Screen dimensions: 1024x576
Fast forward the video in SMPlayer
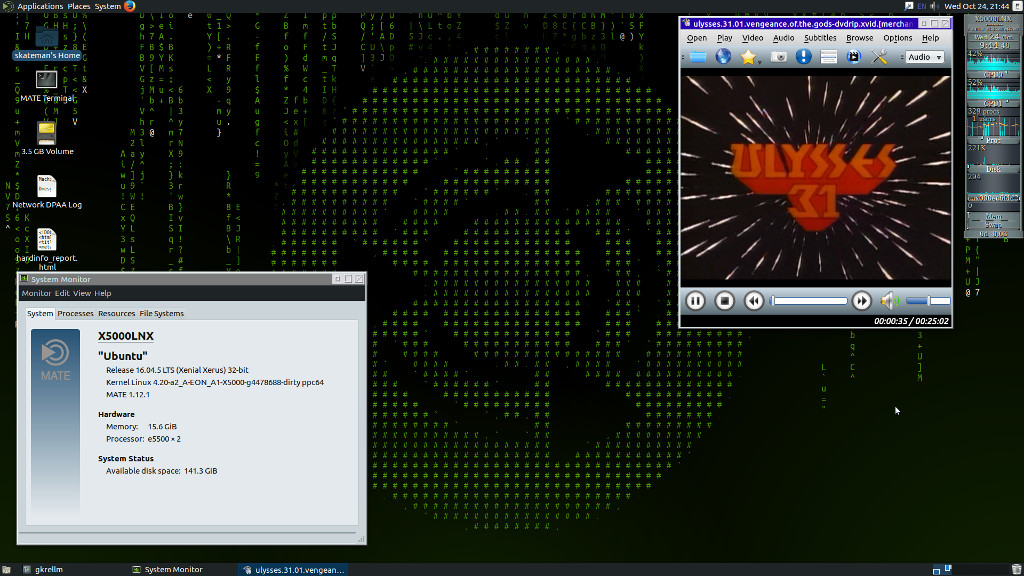pyautogui.click(x=861, y=301)
